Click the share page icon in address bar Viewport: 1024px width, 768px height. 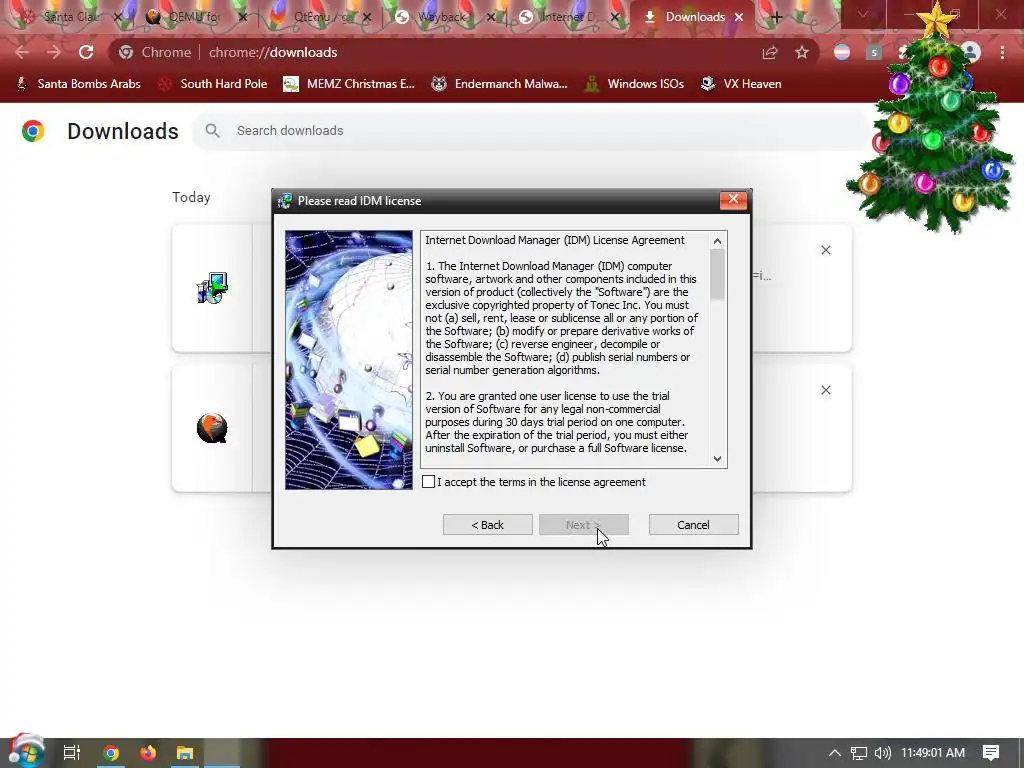pyautogui.click(x=770, y=52)
